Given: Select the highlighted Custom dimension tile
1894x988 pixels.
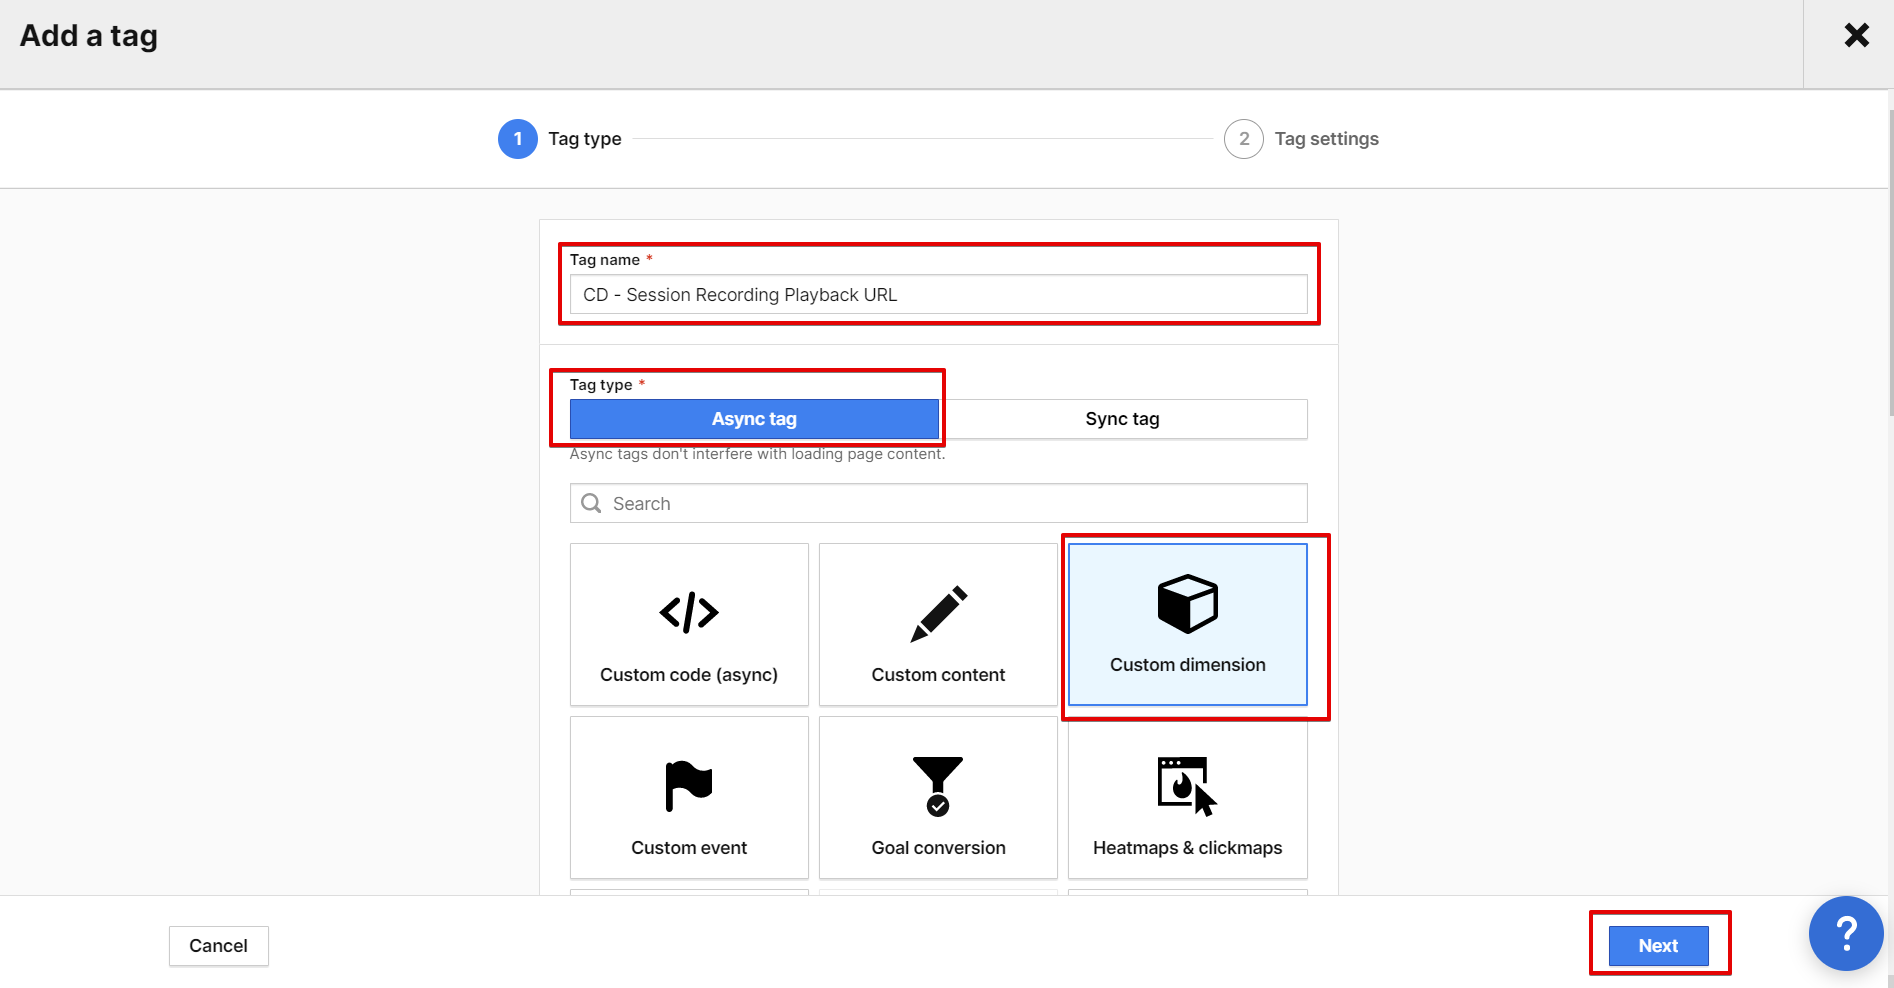Looking at the screenshot, I should pos(1187,625).
